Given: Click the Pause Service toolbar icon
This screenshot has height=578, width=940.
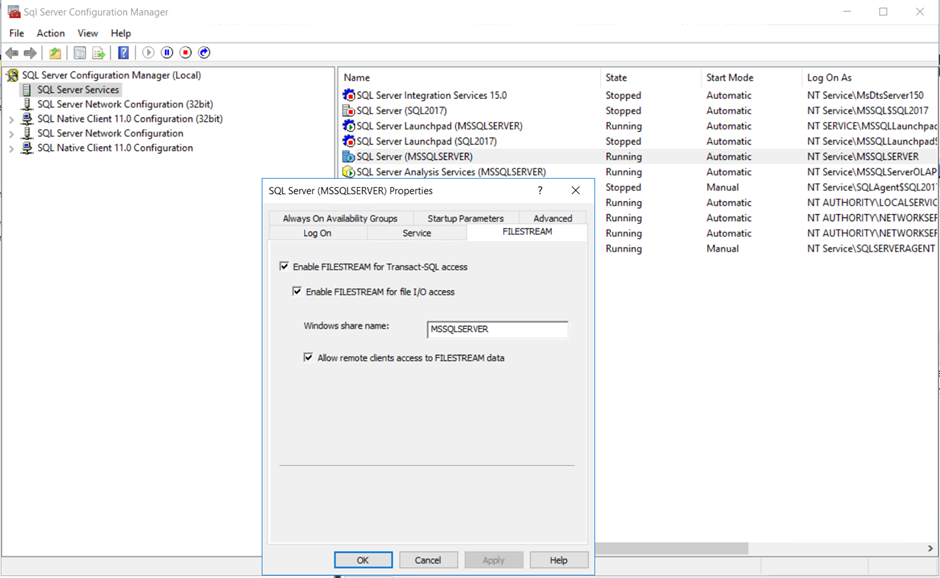Looking at the screenshot, I should pos(167,53).
